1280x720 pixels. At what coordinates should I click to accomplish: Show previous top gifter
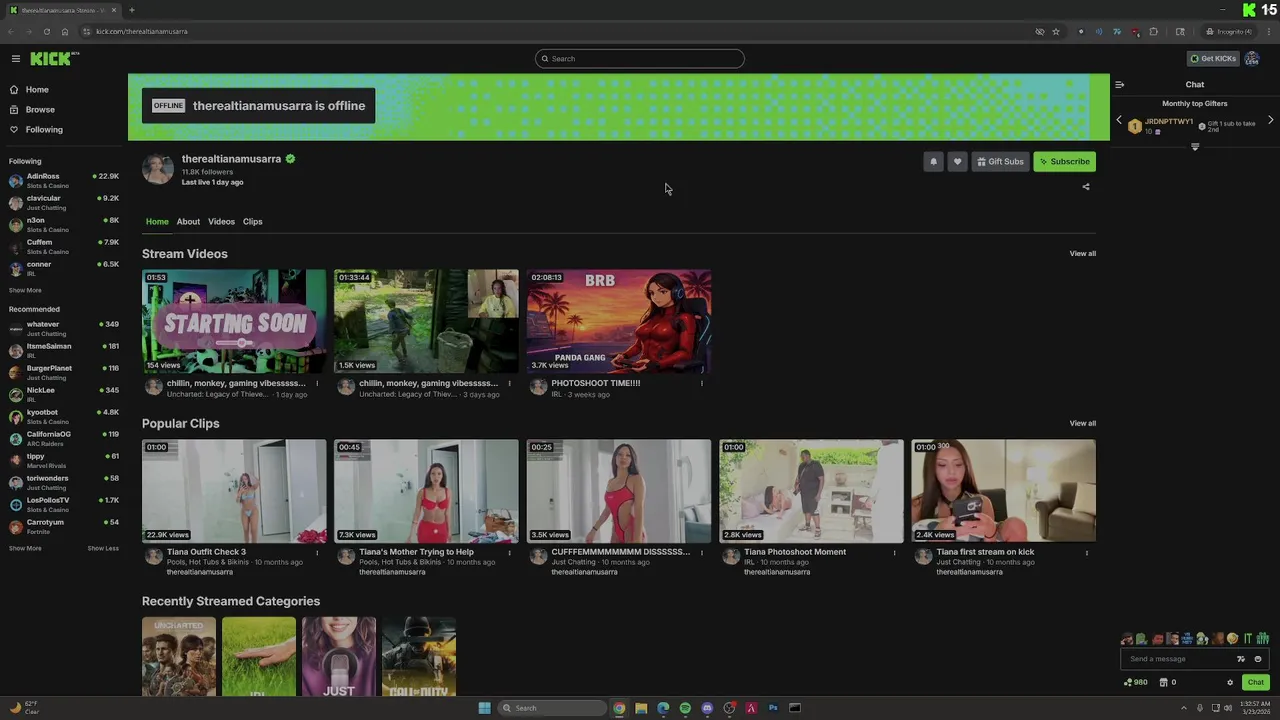click(x=1119, y=120)
